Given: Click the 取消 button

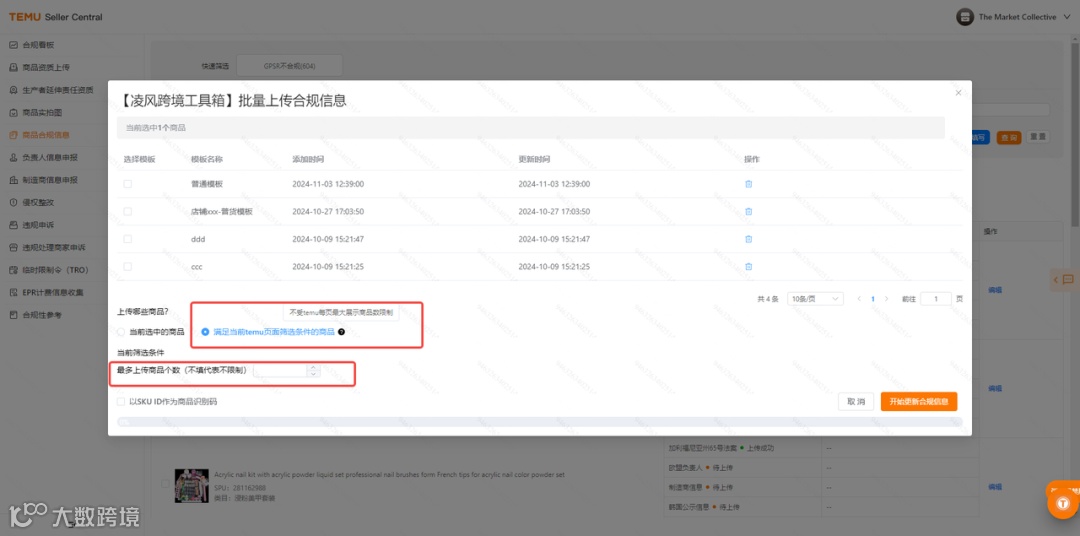Looking at the screenshot, I should tap(856, 402).
